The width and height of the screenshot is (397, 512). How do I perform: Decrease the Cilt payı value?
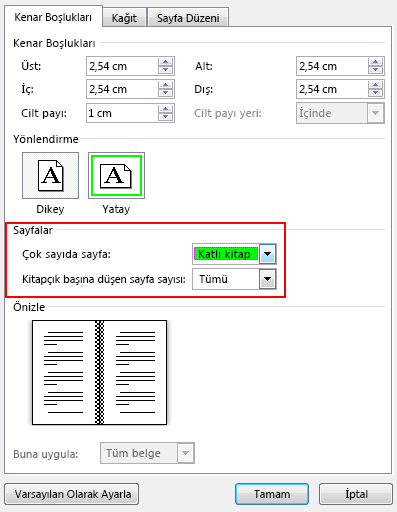(166, 117)
